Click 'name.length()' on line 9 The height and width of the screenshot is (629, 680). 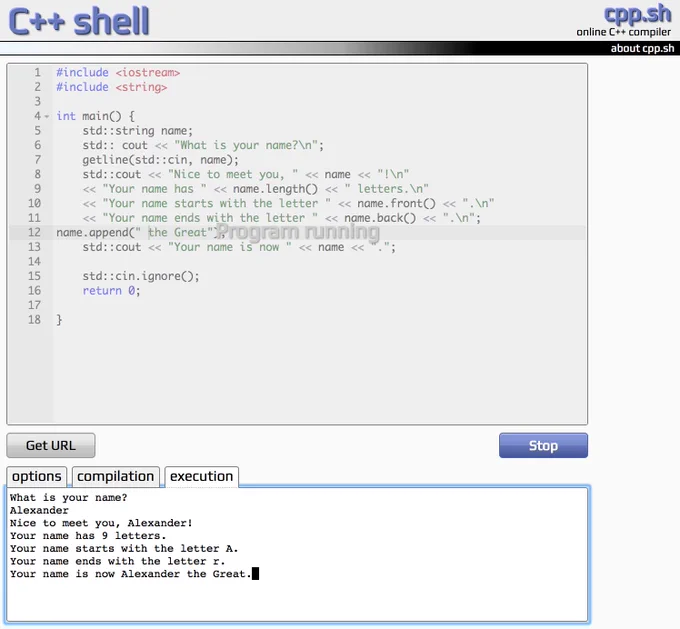(x=275, y=189)
